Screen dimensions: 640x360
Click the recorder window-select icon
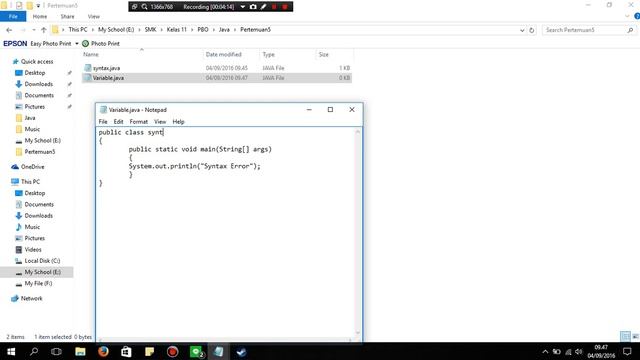pyautogui.click(x=135, y=7)
